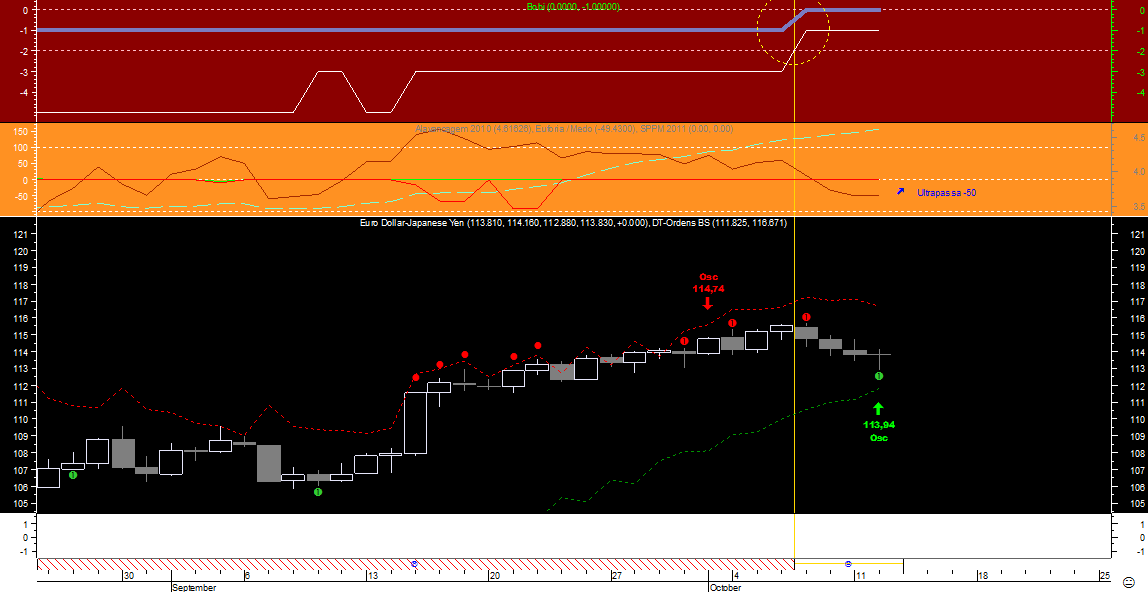Image resolution: width=1148 pixels, height=592 pixels.
Task: Click the blue arrow beside Ultrapassa -50
Action: [x=901, y=192]
